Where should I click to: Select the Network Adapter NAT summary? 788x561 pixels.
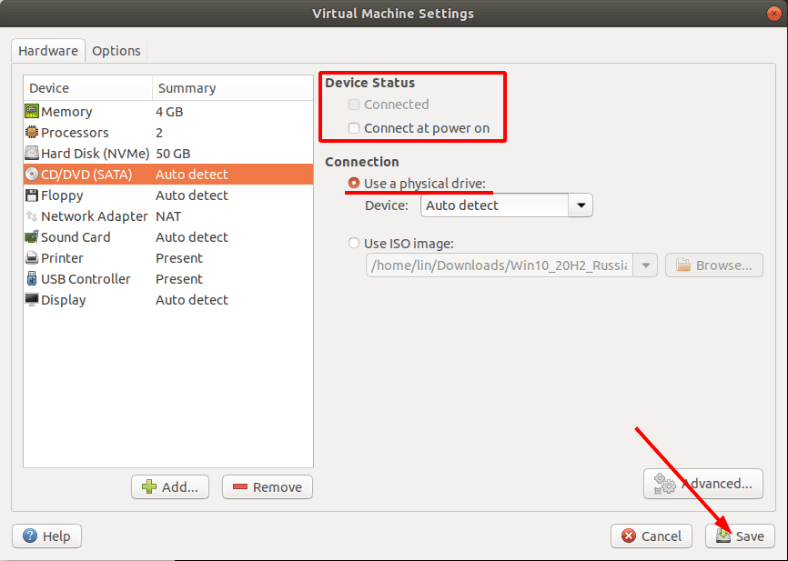[x=168, y=216]
